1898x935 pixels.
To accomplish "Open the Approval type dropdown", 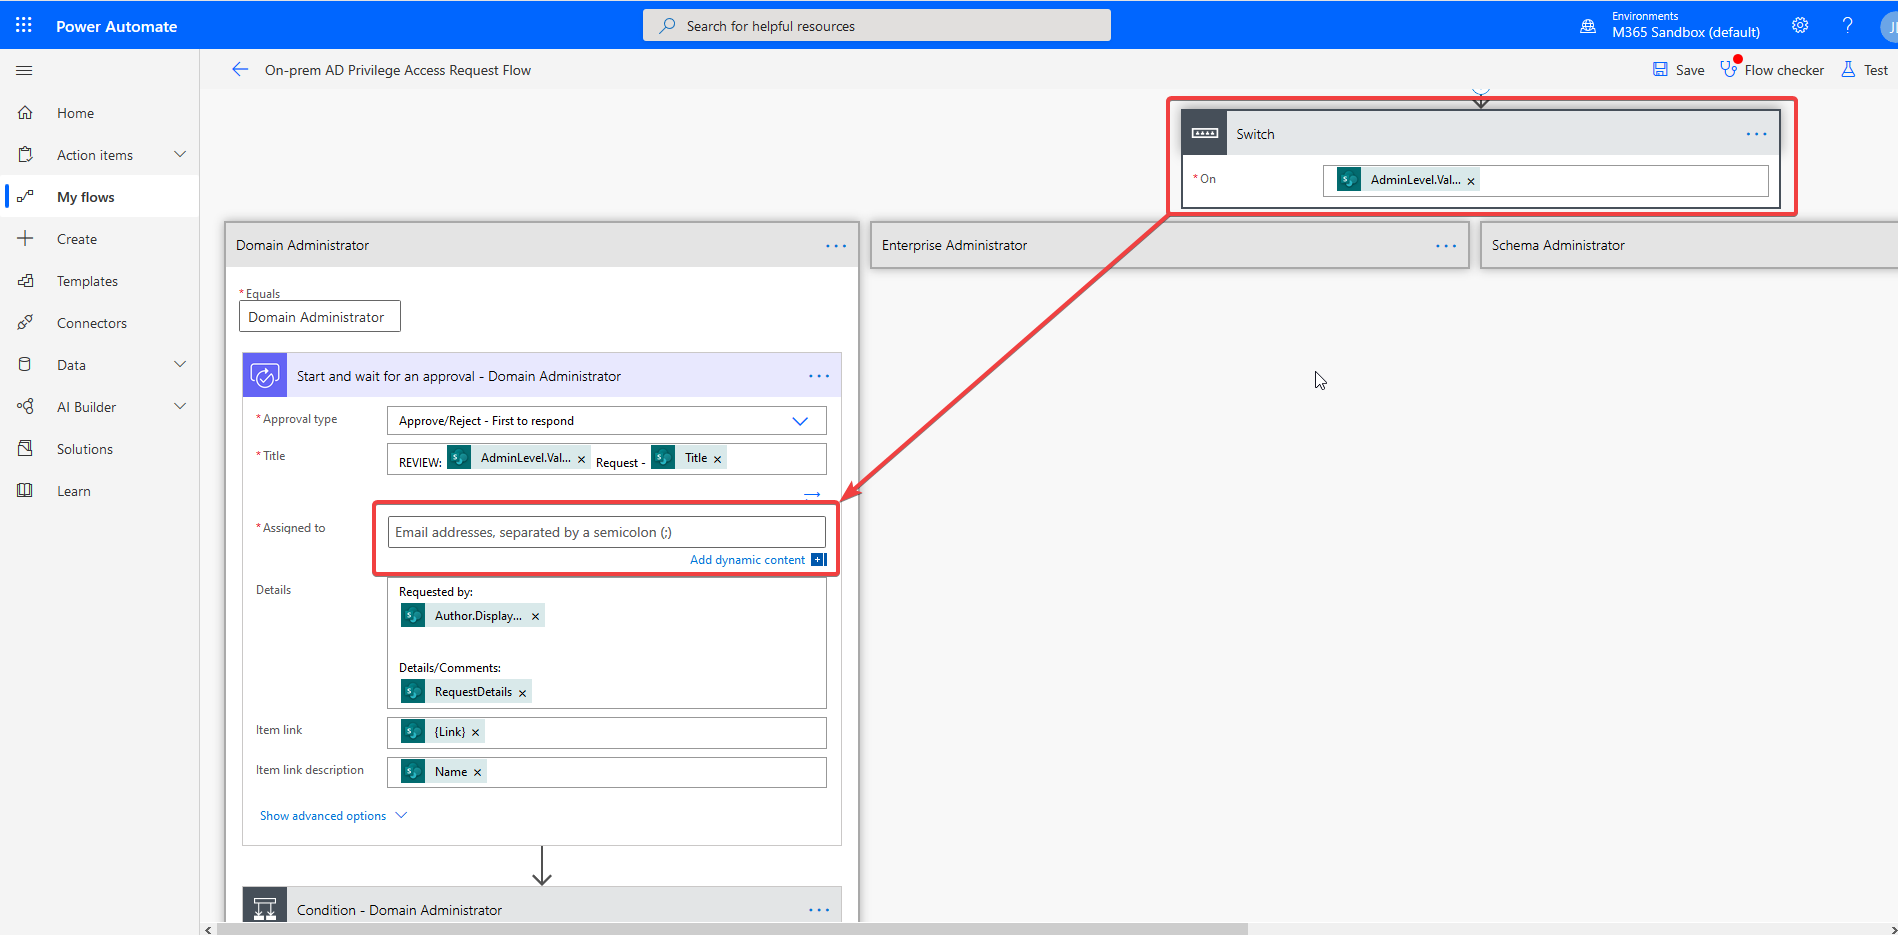I will (x=607, y=421).
